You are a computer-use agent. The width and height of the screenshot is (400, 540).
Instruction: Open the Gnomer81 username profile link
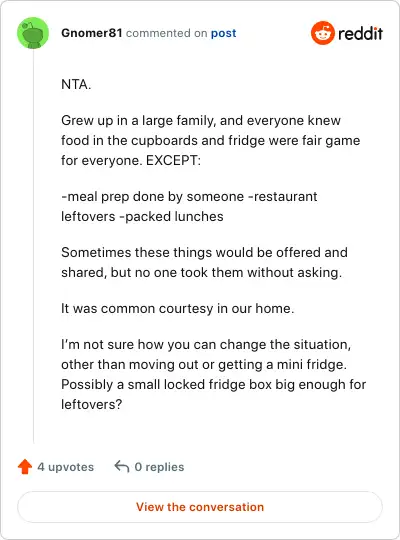pos(92,33)
